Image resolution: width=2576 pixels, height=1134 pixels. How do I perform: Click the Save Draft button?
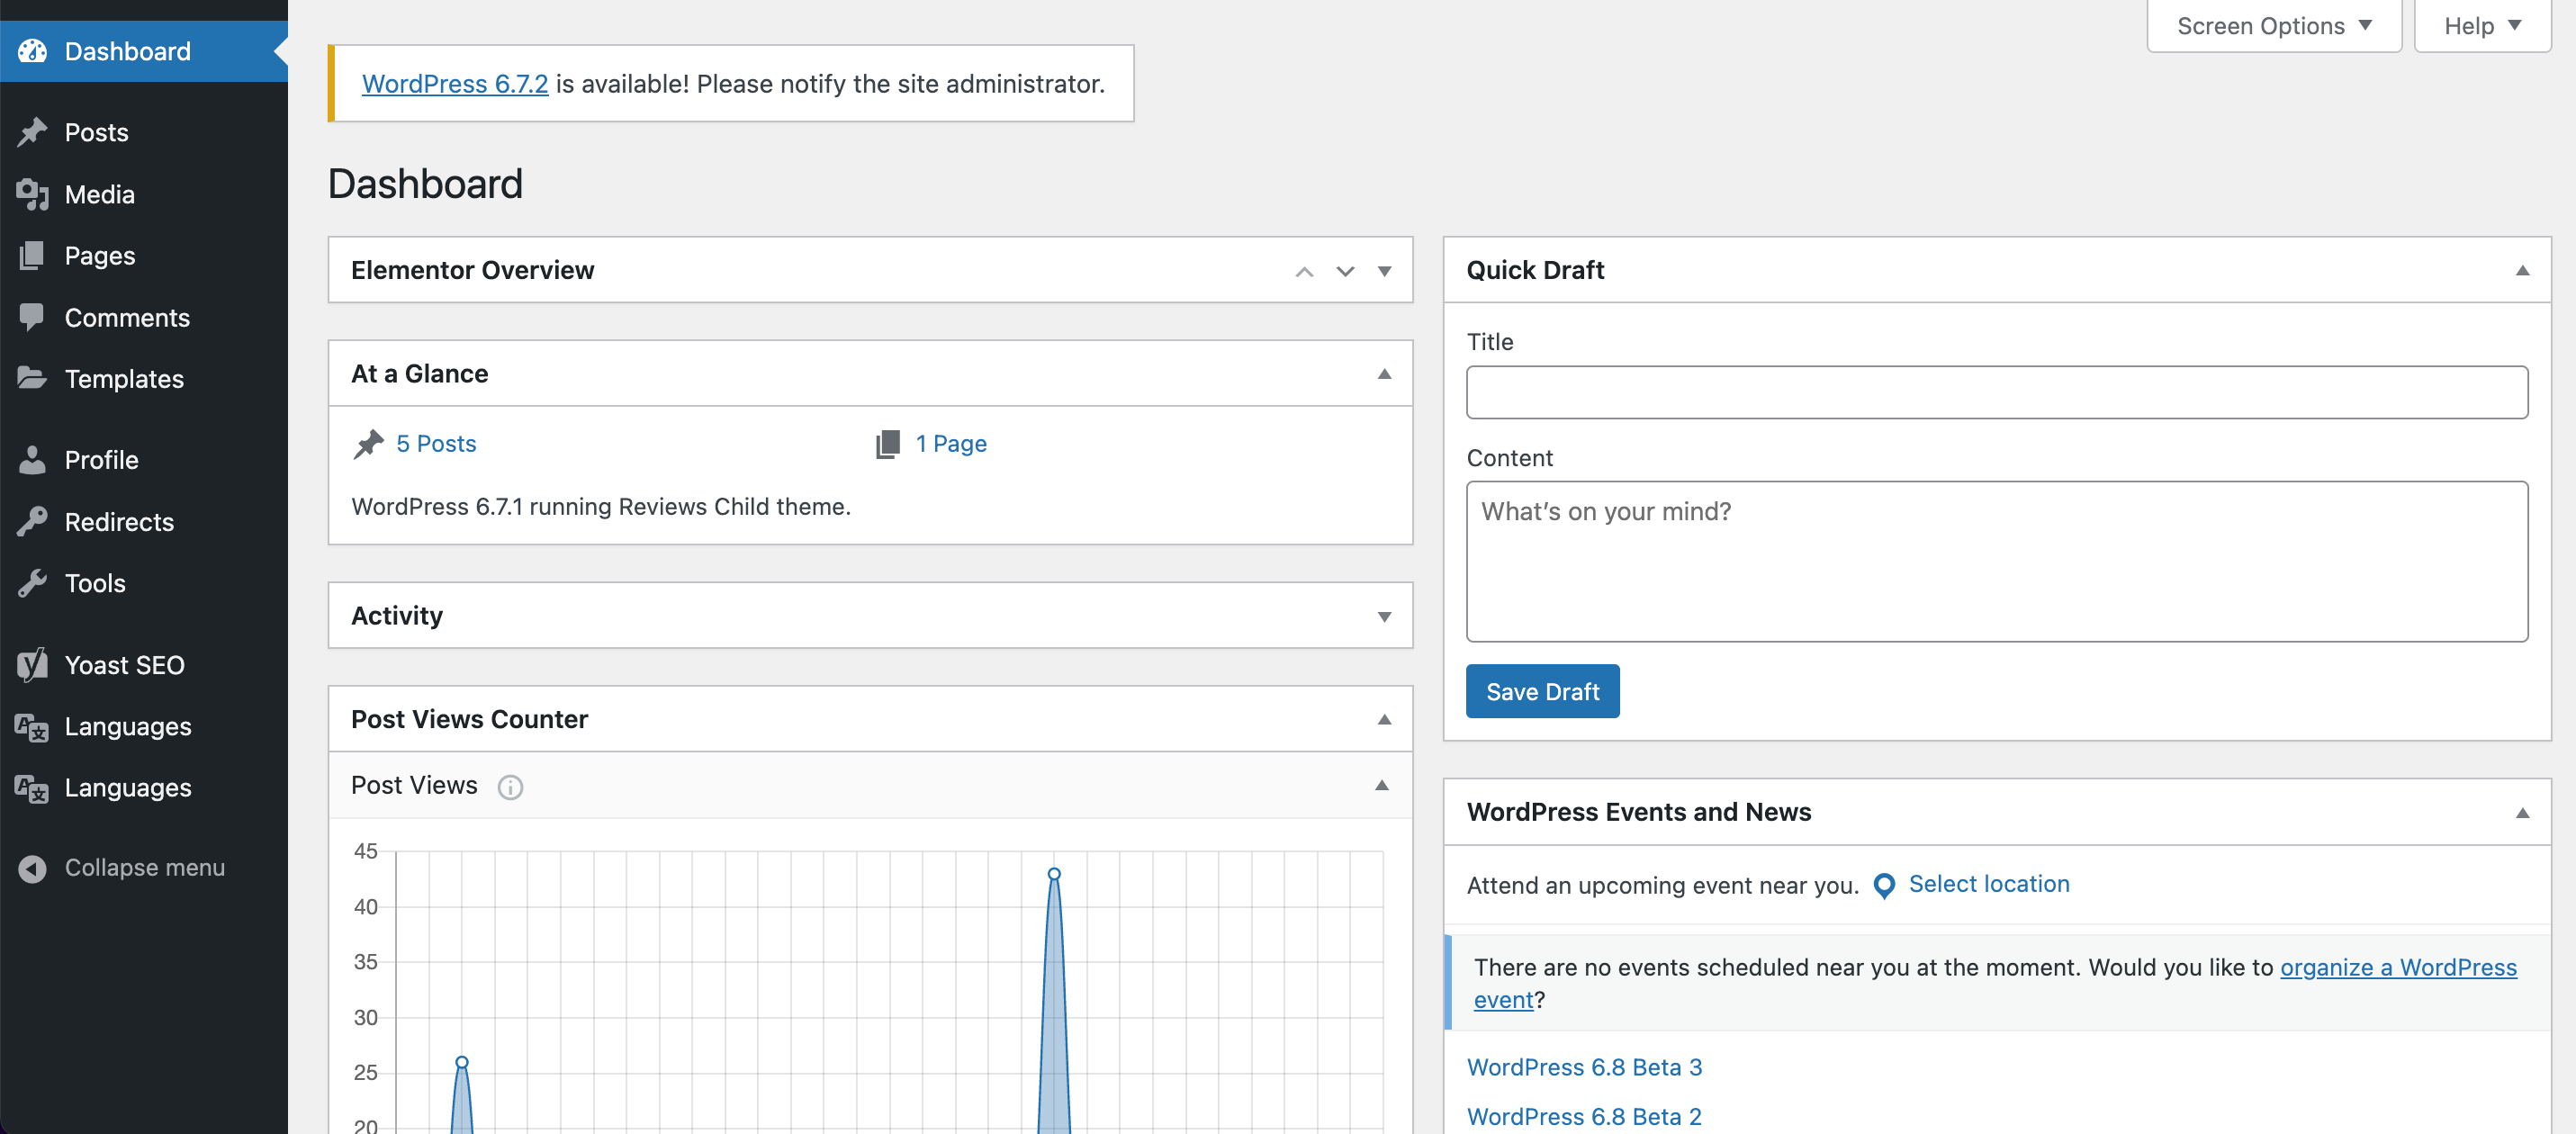point(1542,690)
